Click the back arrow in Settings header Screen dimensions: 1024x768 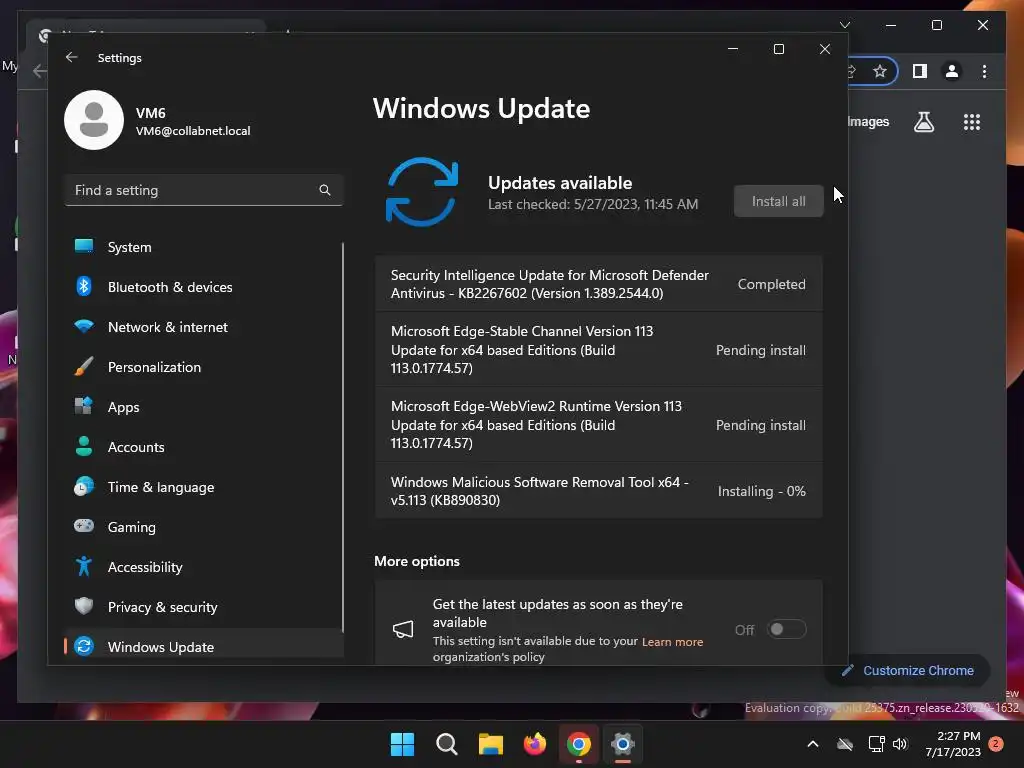[x=72, y=57]
